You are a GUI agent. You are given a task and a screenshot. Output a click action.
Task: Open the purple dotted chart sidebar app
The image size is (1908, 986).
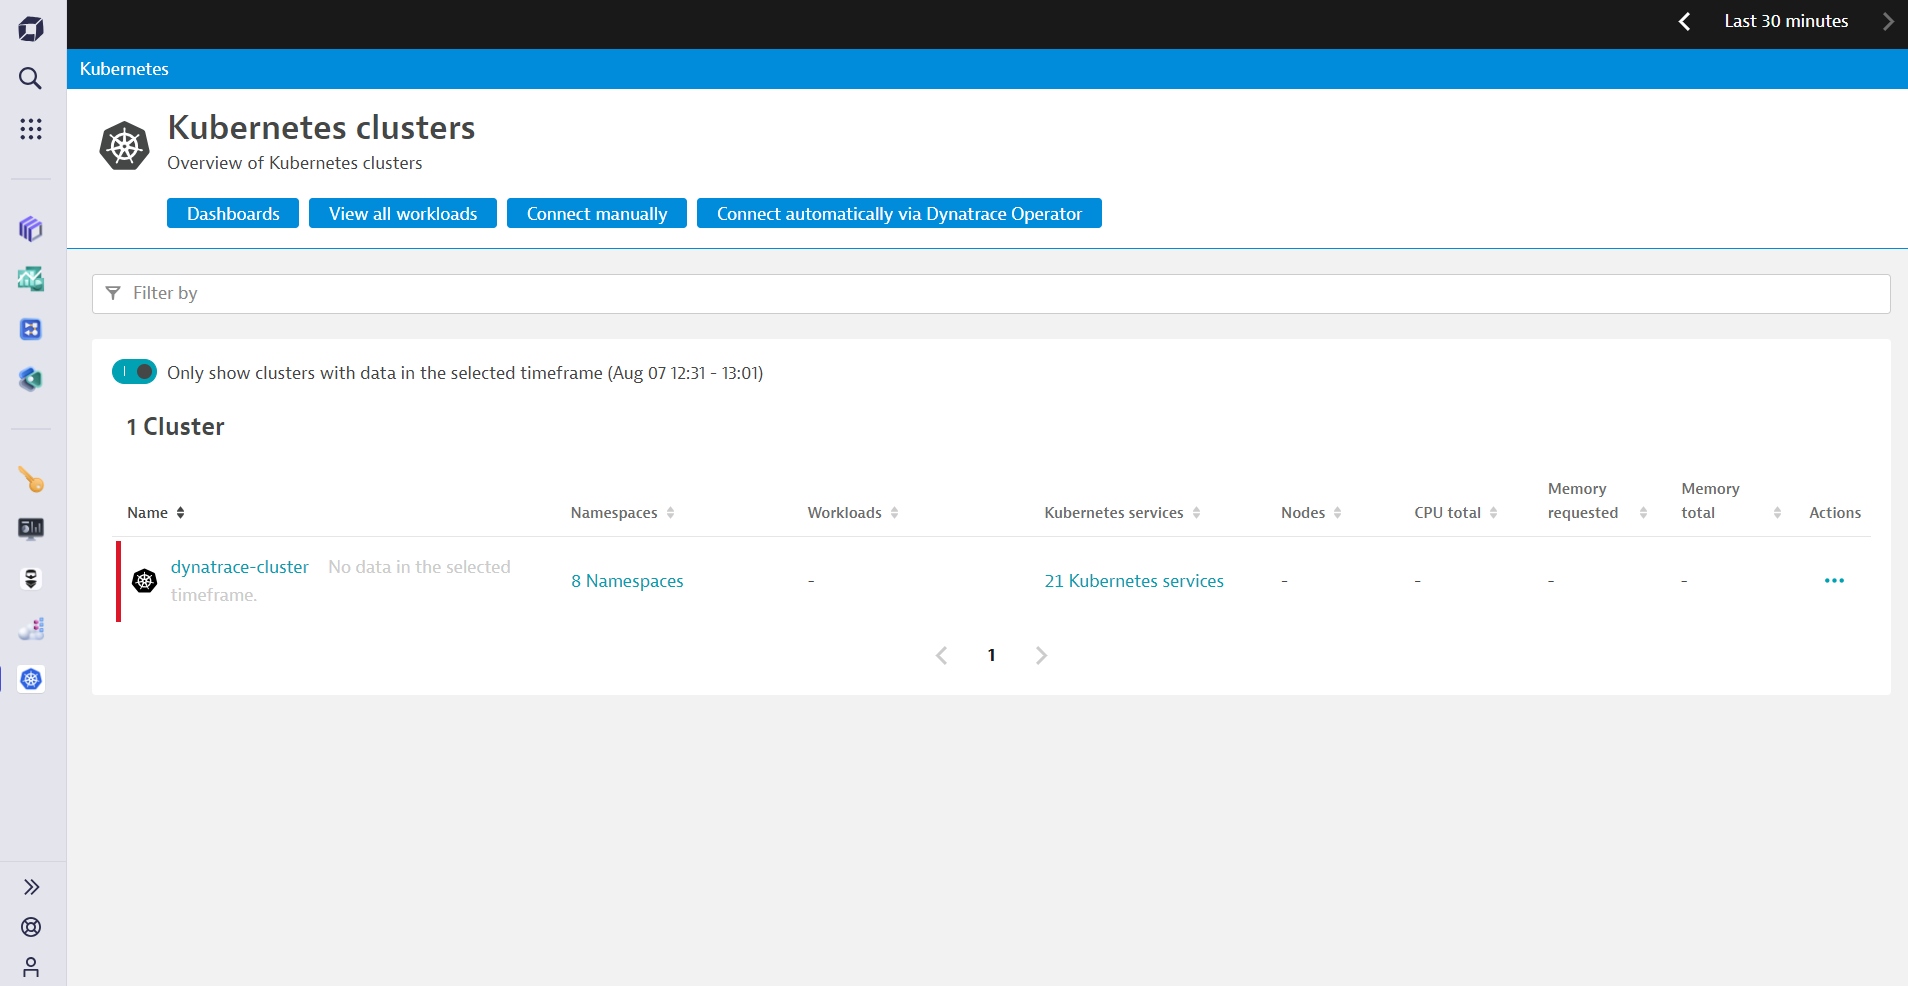[x=31, y=629]
